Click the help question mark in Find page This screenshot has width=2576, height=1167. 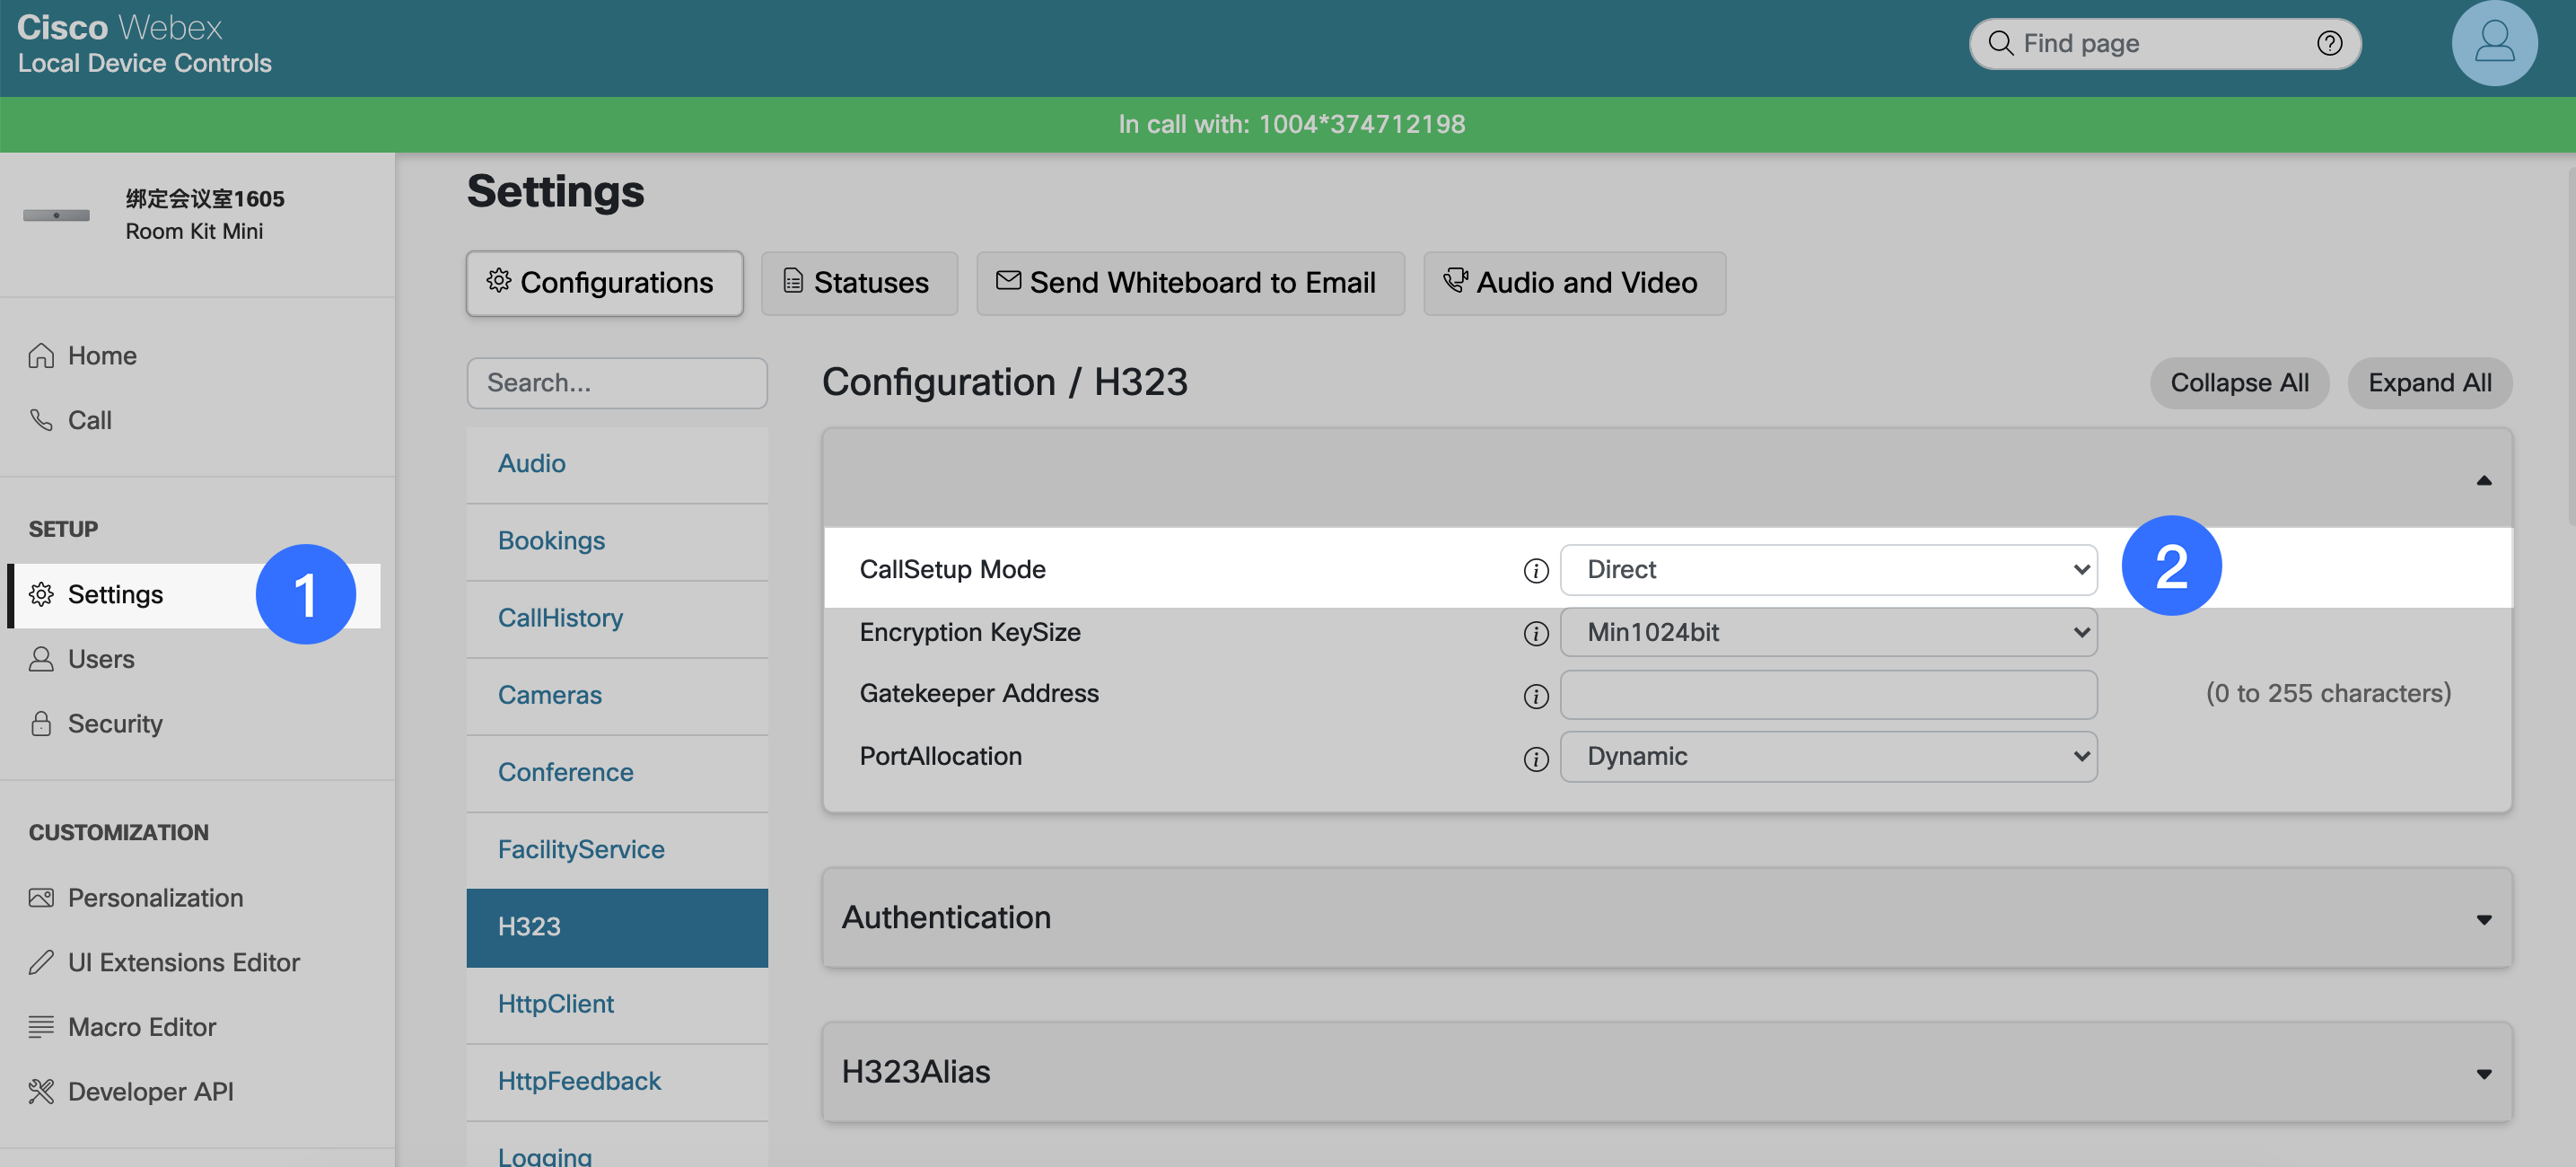[2329, 43]
